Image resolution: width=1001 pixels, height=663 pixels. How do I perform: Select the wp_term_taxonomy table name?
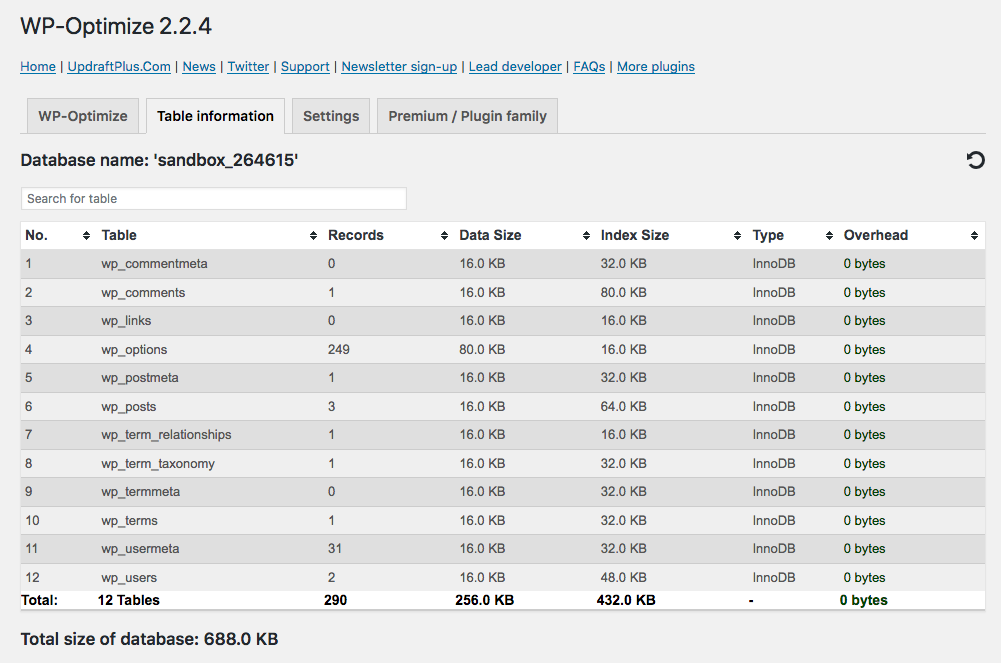(x=158, y=464)
